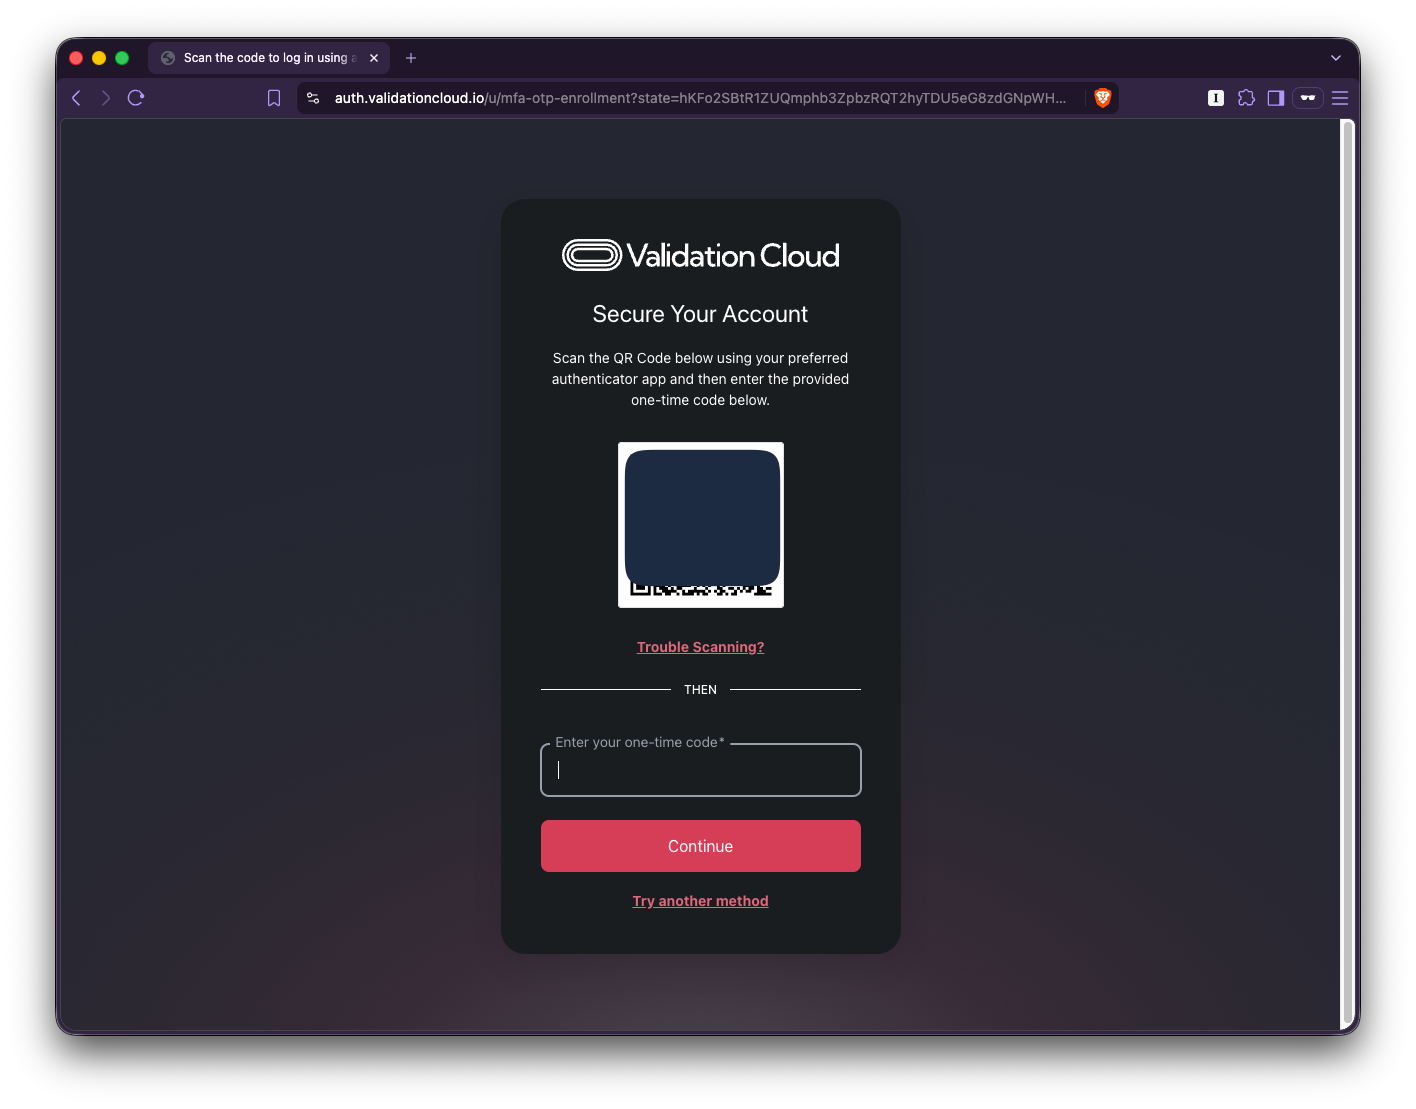Click the 'Secure Your Account' heading
Screen dimensions: 1416x1109
coord(700,314)
